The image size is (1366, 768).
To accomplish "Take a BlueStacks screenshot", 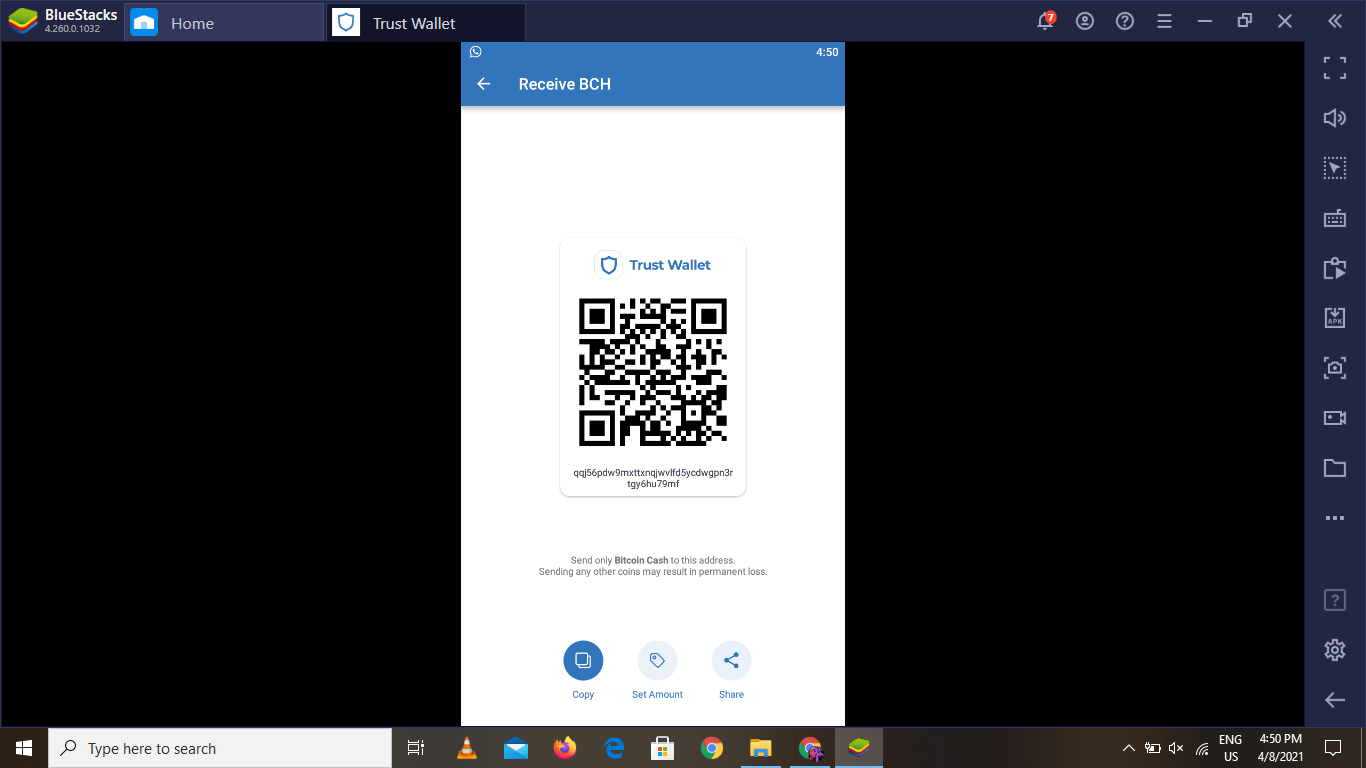I will pos(1335,368).
